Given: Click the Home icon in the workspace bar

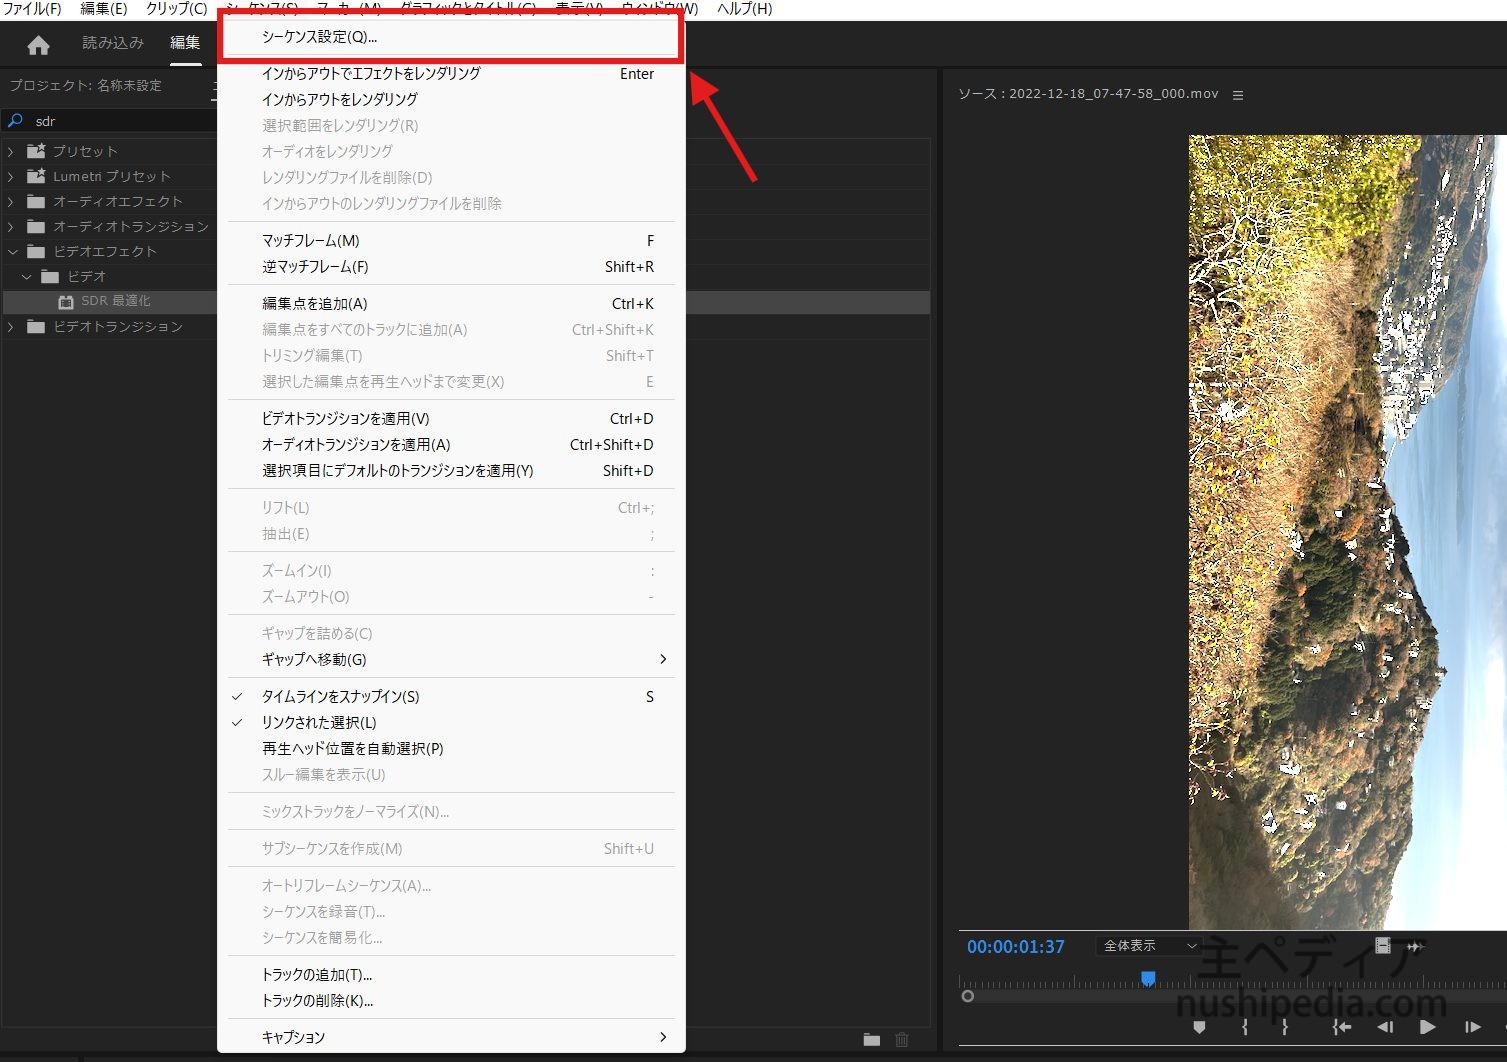Looking at the screenshot, I should click(x=38, y=45).
